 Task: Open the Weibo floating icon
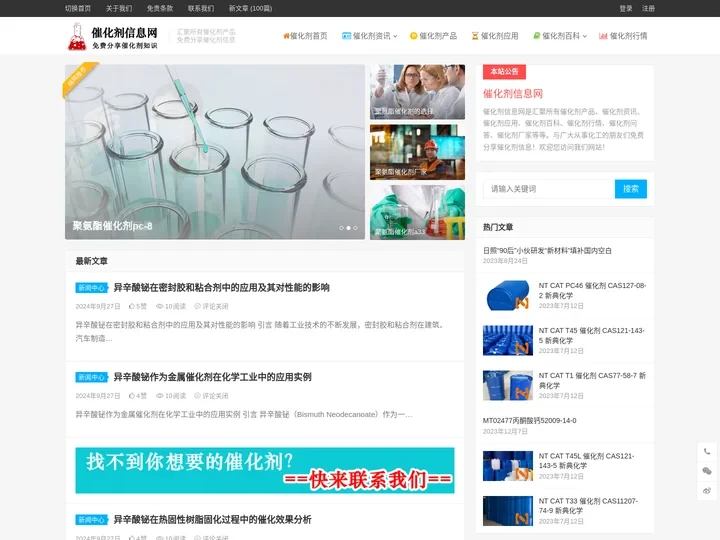coord(707,491)
